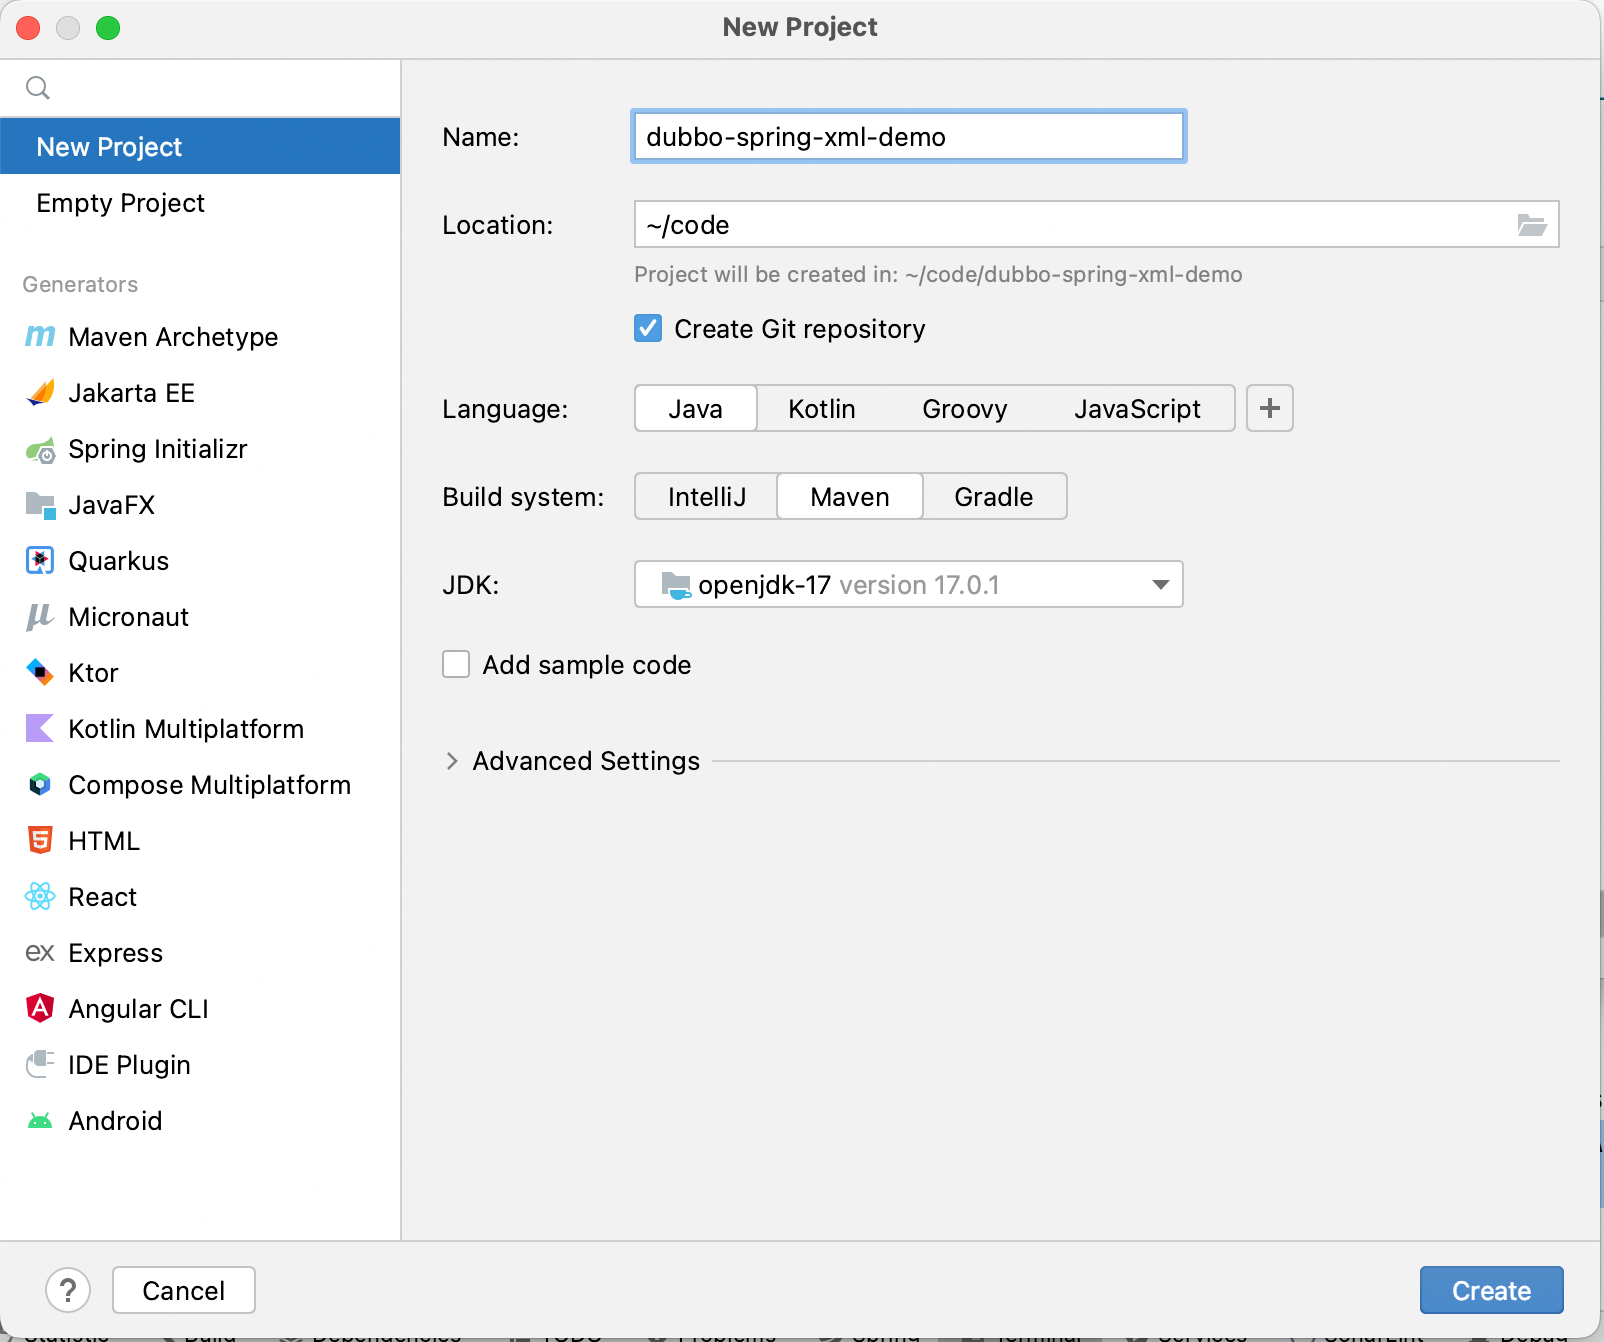This screenshot has width=1604, height=1342.
Task: Select the Angular CLI icon
Action: tap(40, 1008)
